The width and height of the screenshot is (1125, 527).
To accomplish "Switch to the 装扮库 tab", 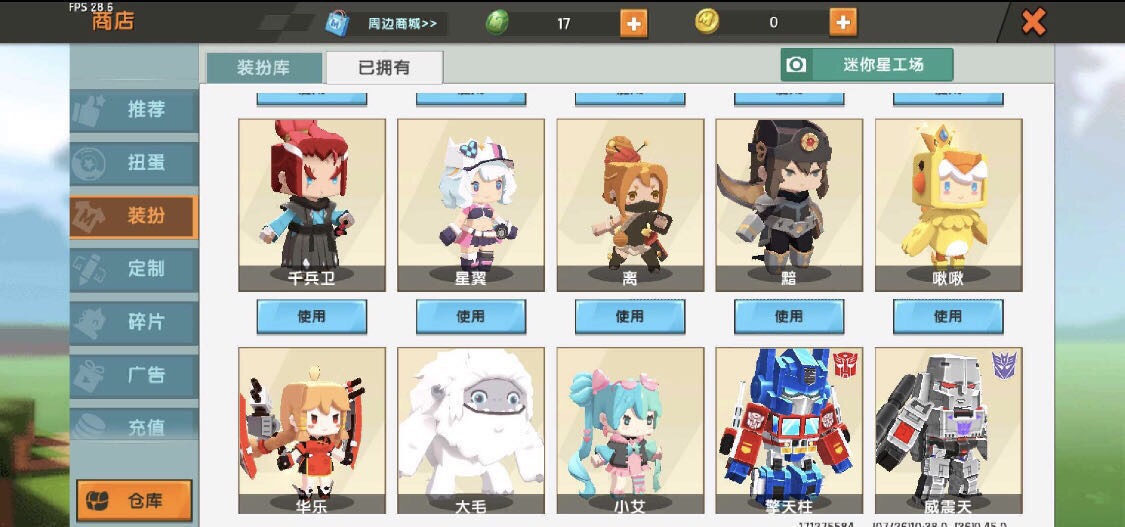I will 264,68.
